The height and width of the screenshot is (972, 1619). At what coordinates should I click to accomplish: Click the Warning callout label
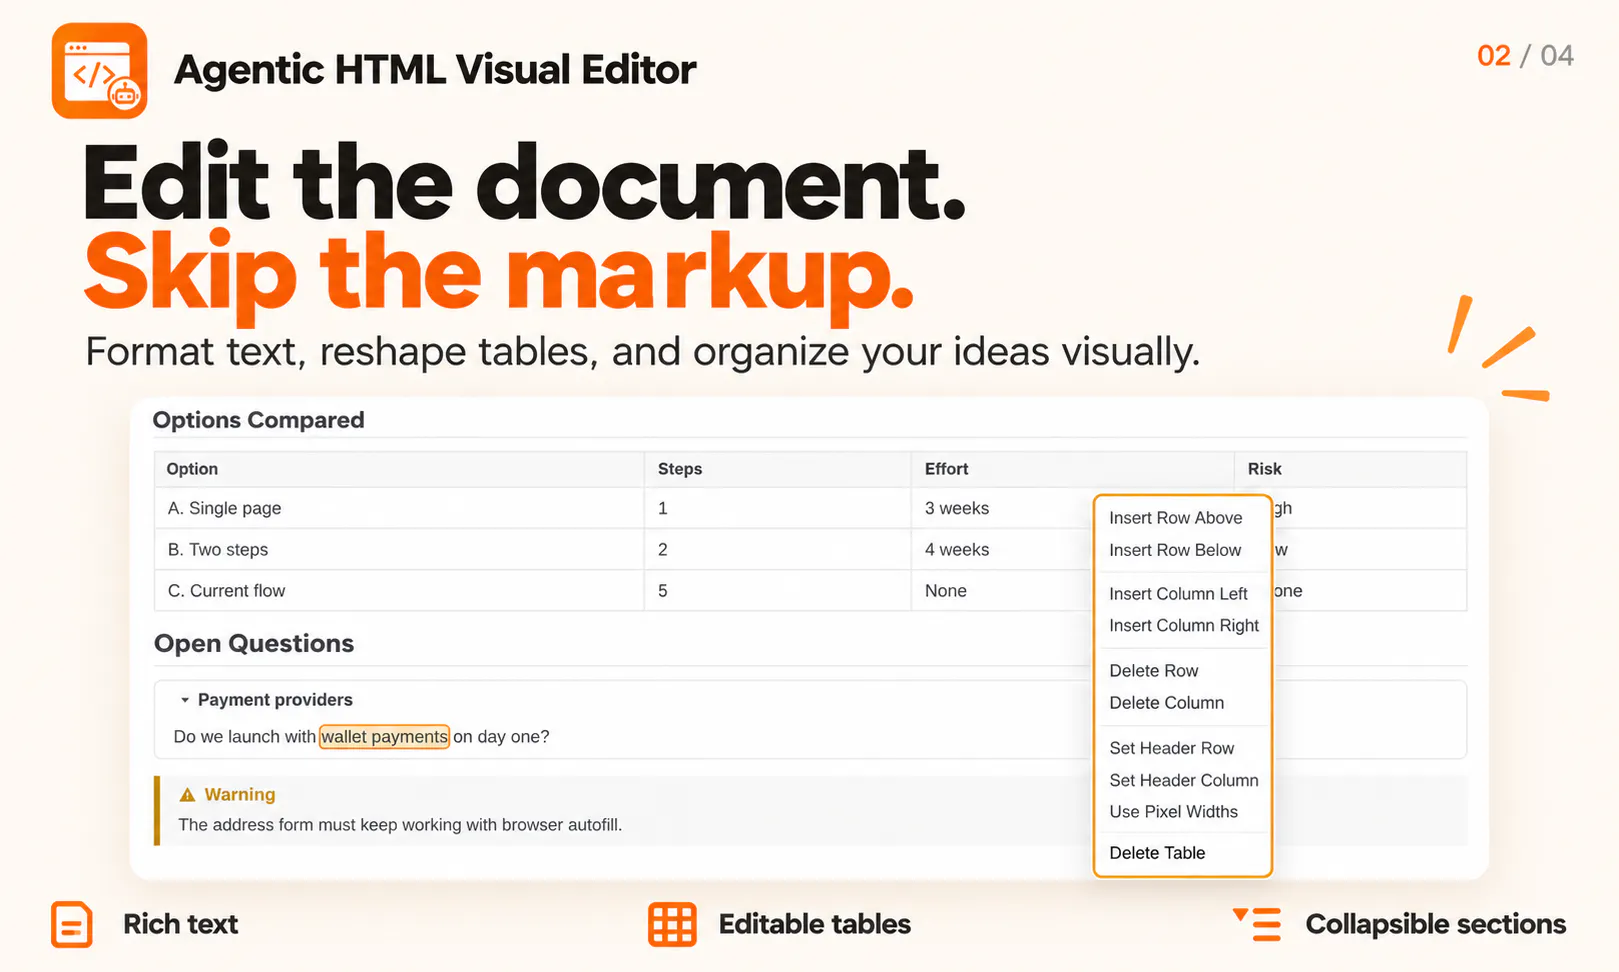[240, 795]
